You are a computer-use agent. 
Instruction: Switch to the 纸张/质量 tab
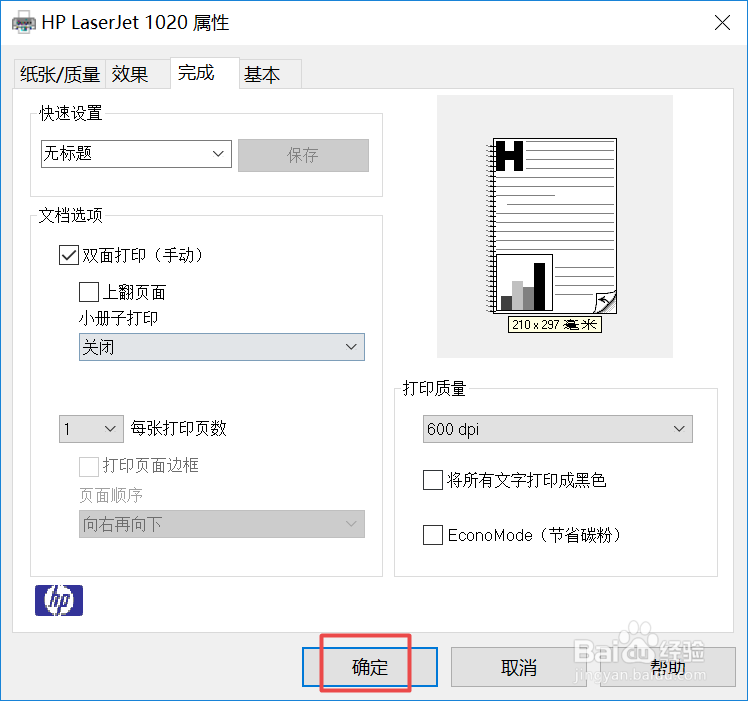coord(60,74)
